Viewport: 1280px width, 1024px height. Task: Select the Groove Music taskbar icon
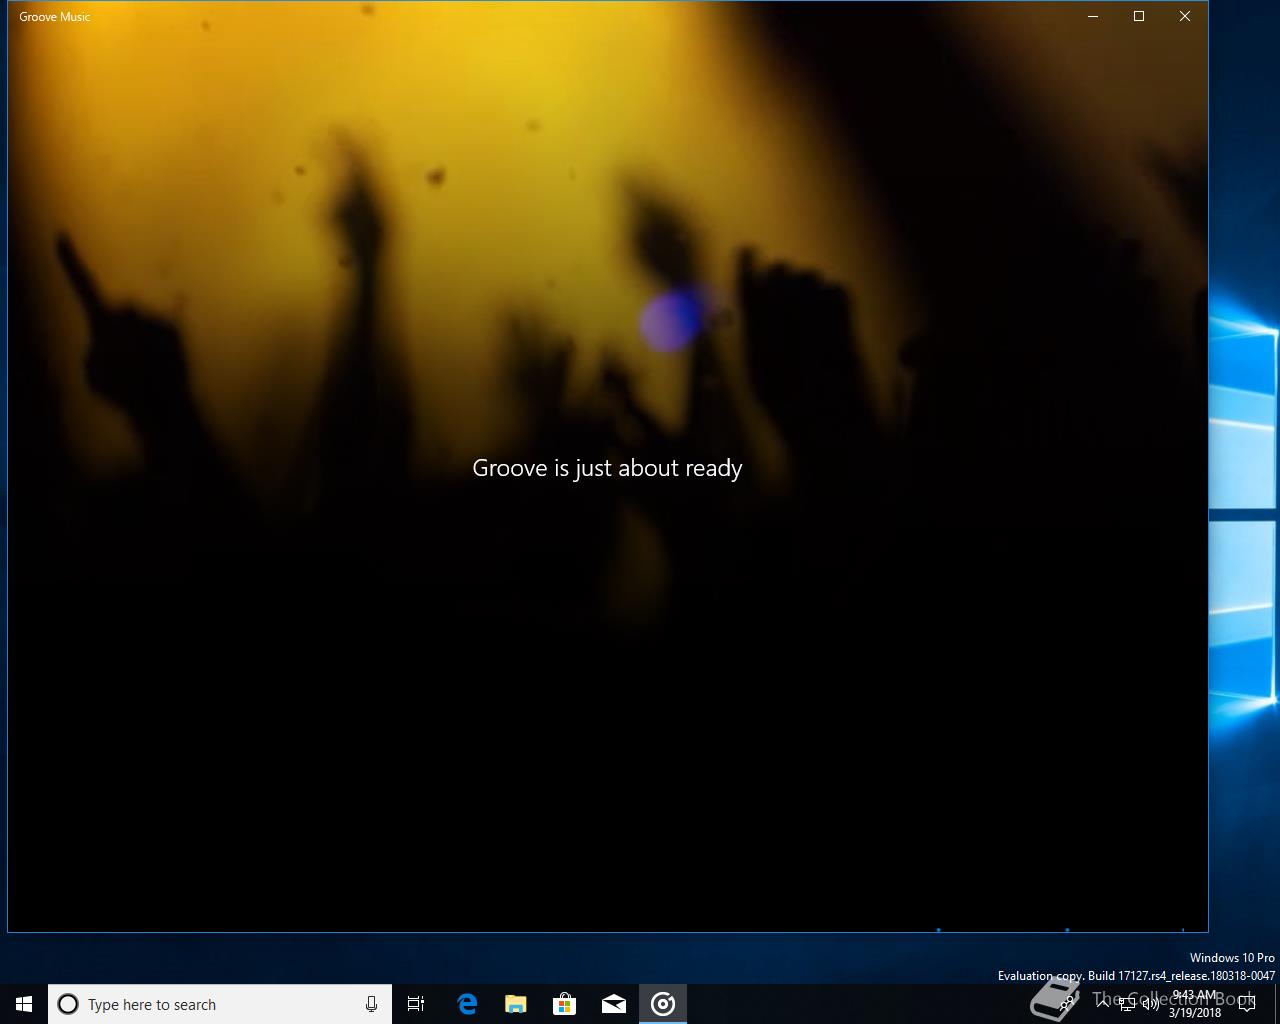coord(663,1004)
